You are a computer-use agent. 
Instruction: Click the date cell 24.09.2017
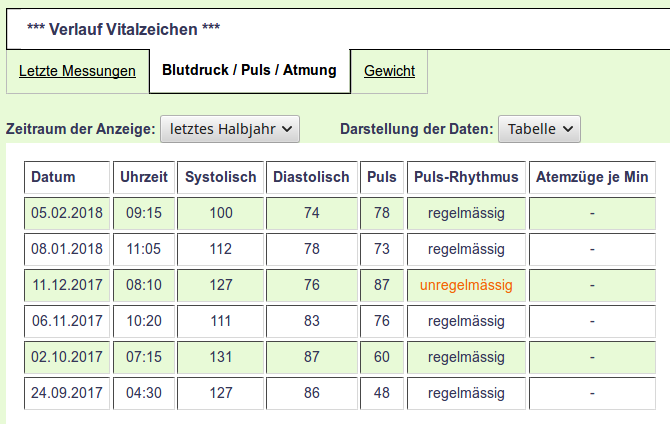pos(67,393)
